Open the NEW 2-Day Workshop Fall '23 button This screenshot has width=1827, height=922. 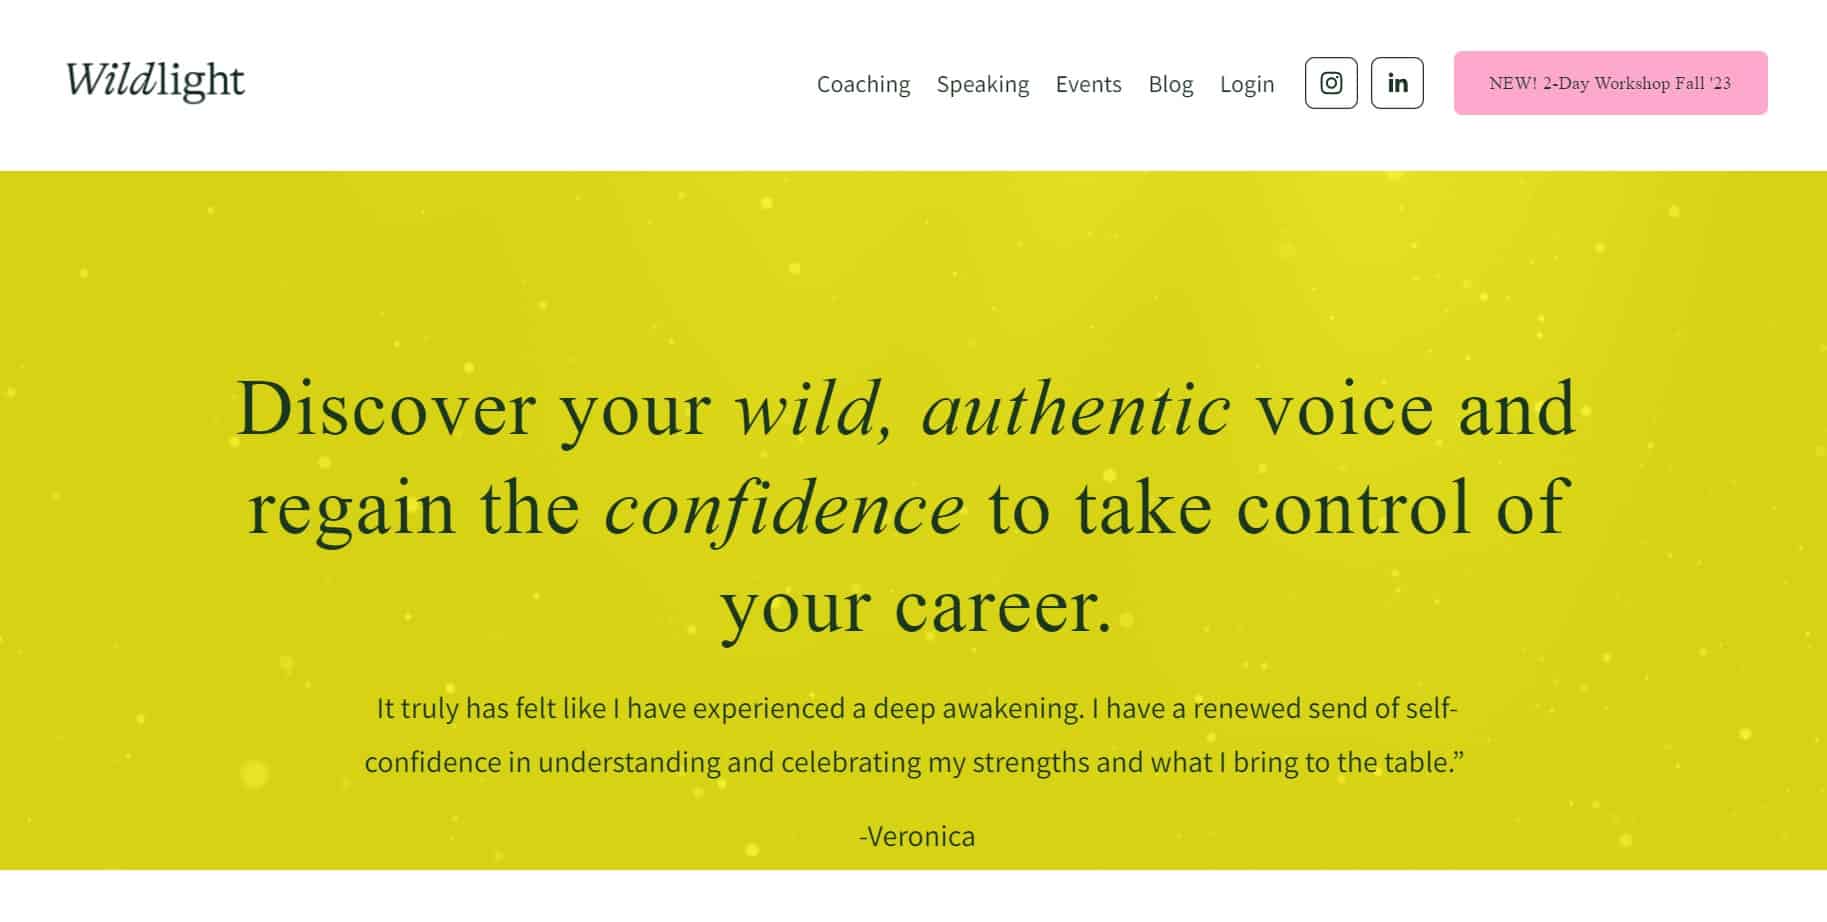[1610, 83]
